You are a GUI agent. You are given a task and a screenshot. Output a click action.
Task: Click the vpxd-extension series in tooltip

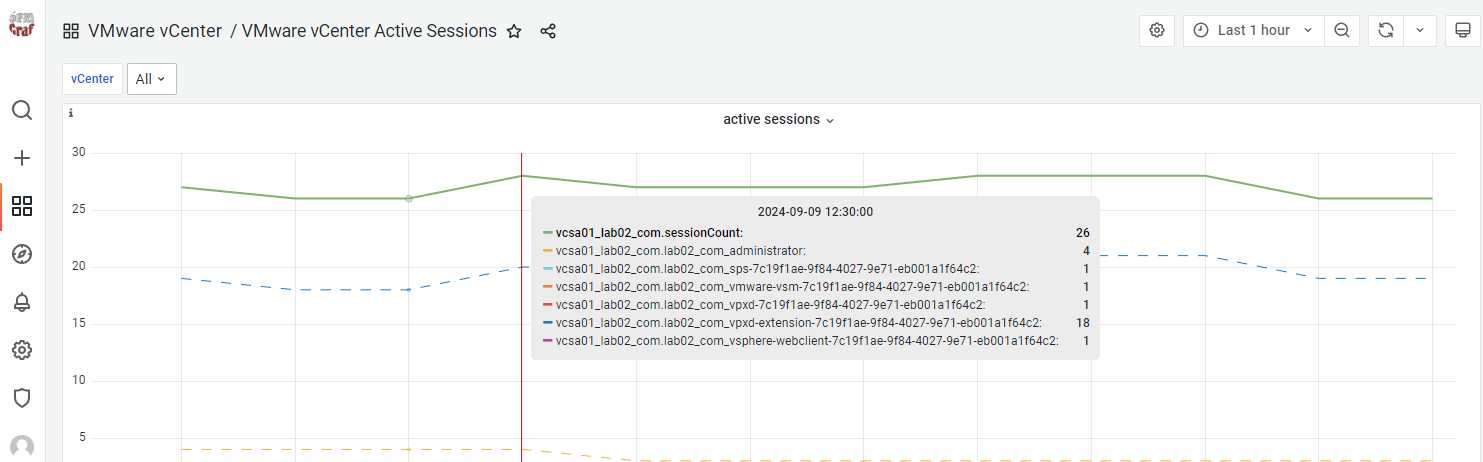[x=799, y=323]
